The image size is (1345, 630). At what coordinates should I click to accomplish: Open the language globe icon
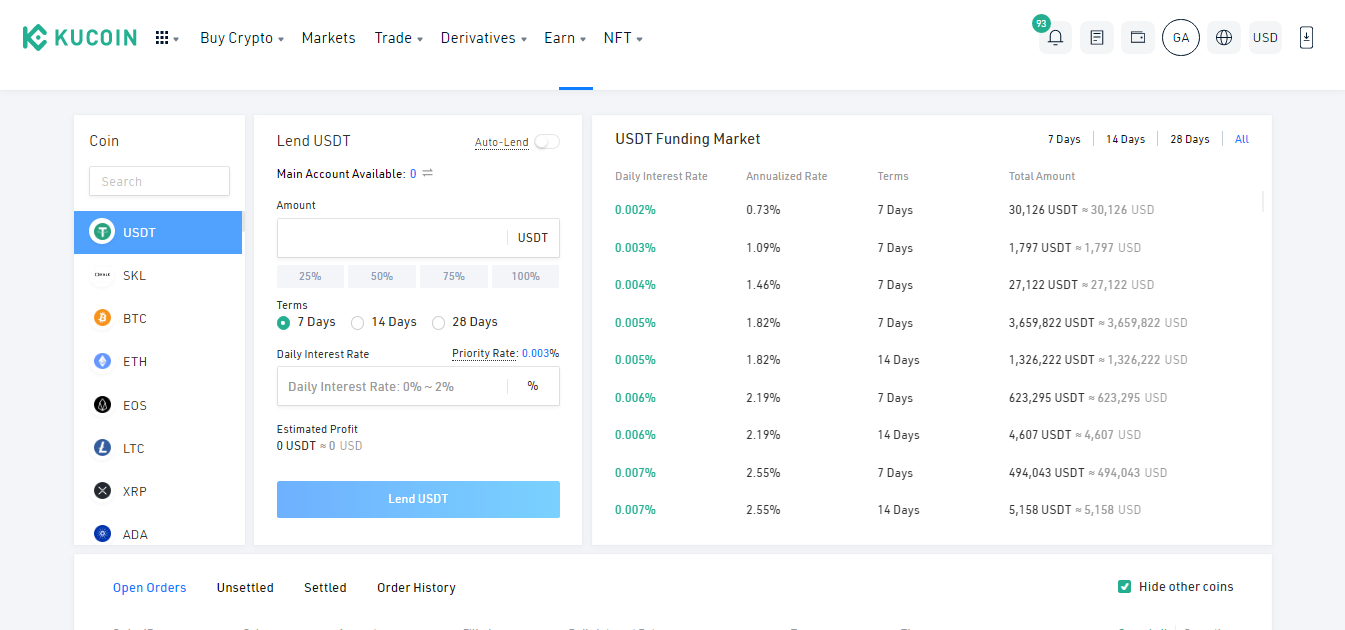click(1224, 38)
